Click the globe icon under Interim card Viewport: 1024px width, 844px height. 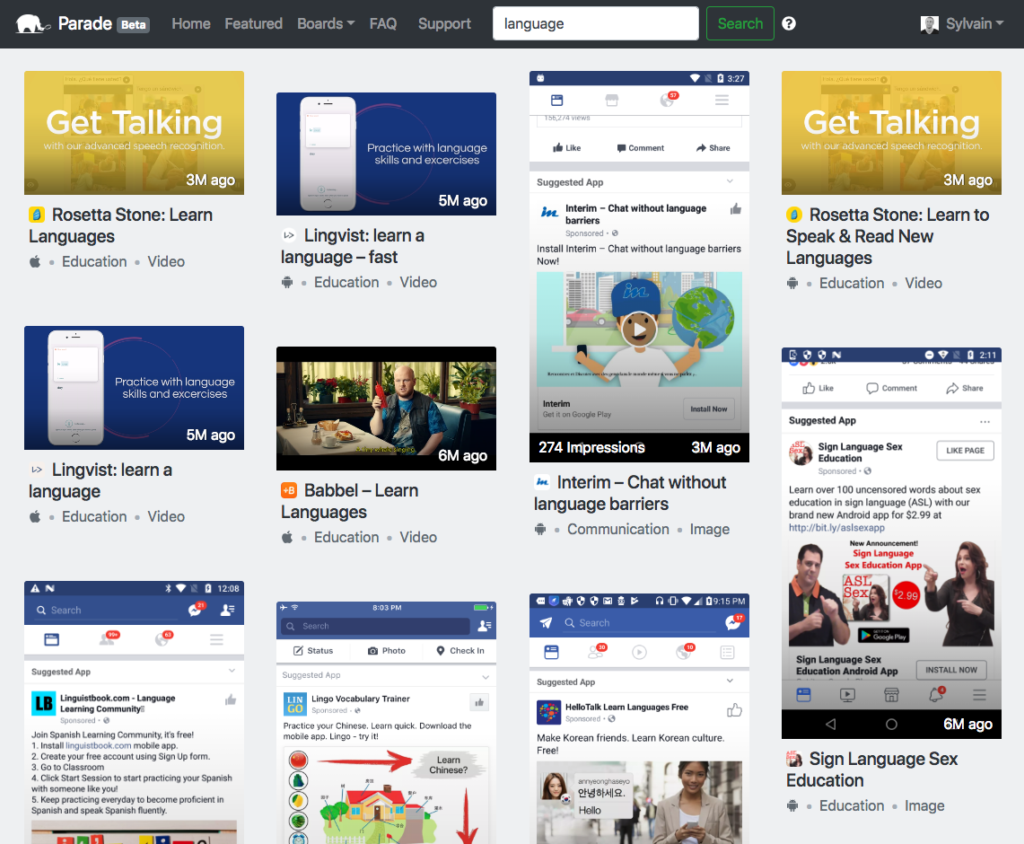538,529
